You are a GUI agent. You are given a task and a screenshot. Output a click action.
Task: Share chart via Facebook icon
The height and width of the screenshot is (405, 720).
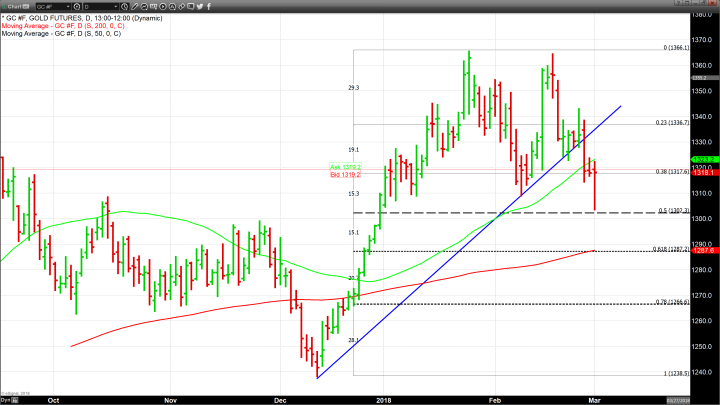pos(209,6)
